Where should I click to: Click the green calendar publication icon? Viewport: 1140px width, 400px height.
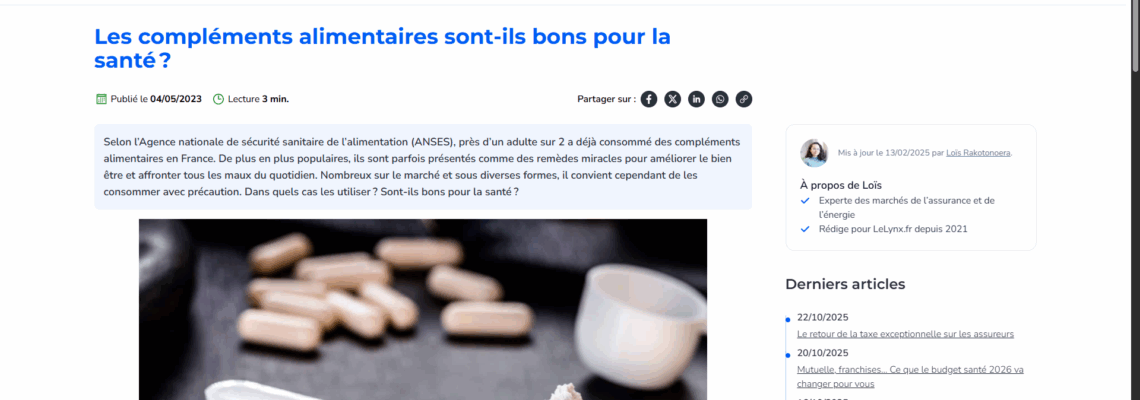point(102,99)
